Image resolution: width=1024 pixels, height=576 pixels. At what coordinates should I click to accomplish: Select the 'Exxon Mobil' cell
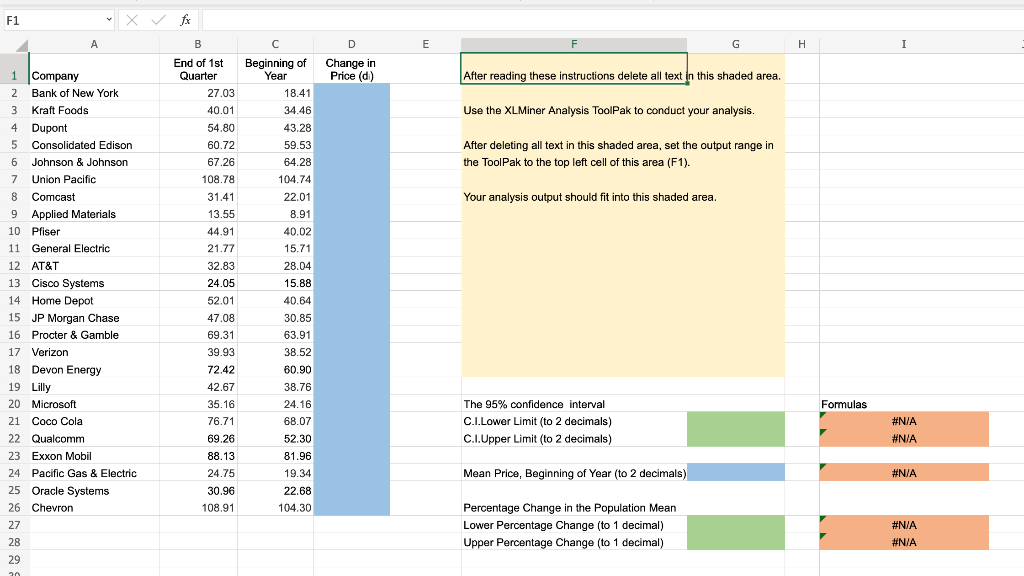tap(94, 456)
